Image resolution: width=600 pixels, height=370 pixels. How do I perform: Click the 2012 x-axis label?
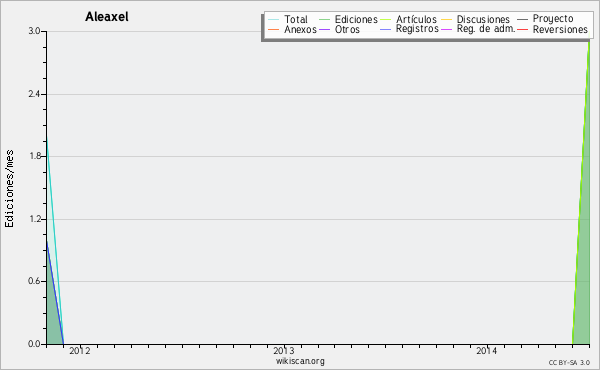pyautogui.click(x=80, y=351)
